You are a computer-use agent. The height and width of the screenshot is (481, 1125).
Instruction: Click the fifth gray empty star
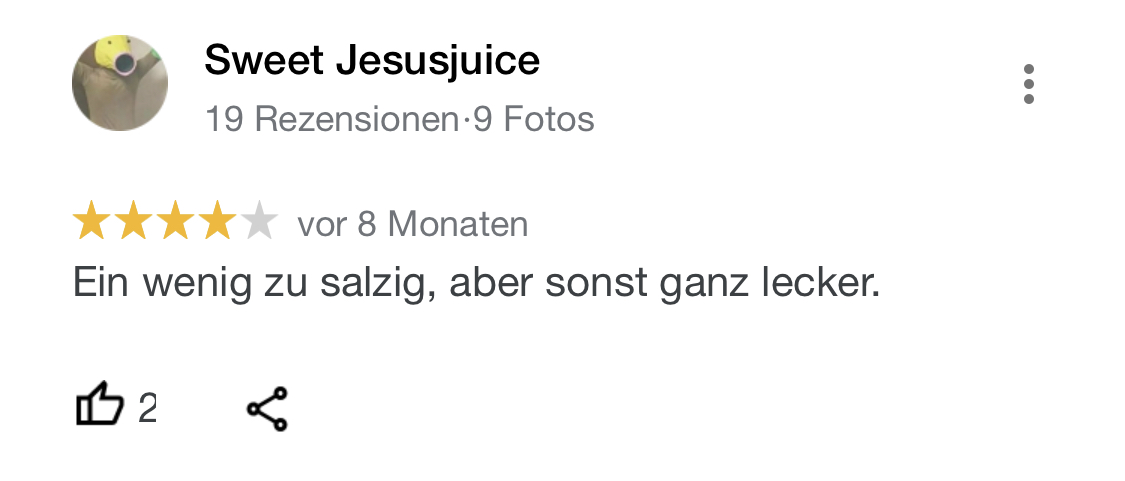(259, 223)
